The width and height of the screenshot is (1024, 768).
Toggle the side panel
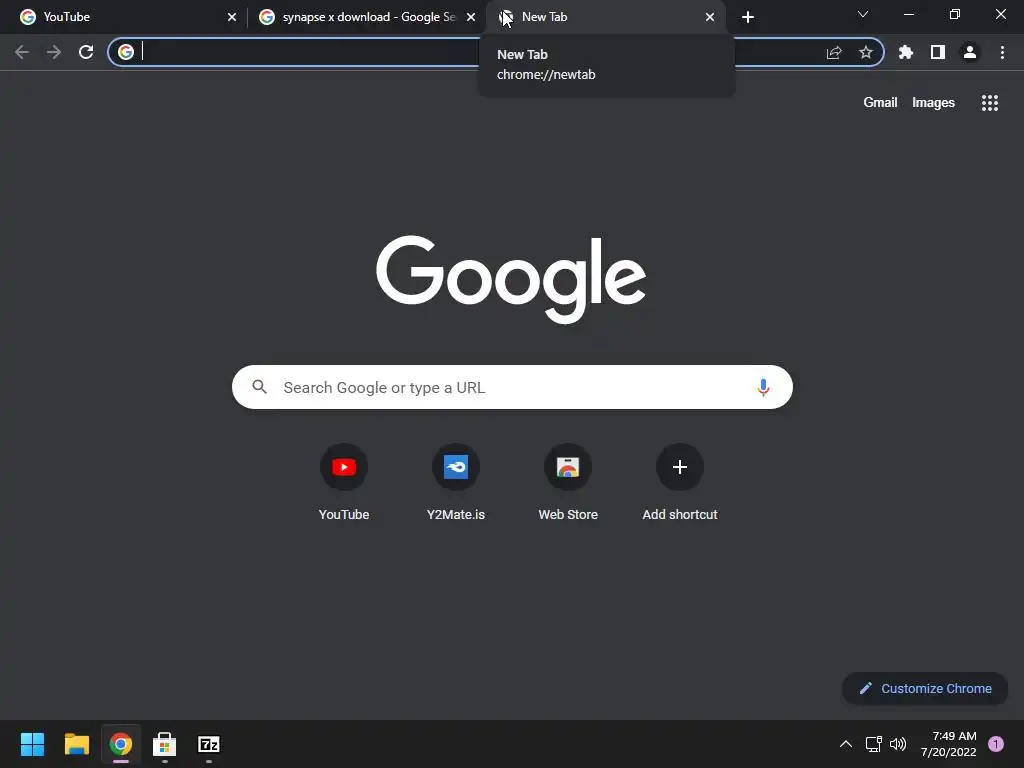[938, 52]
